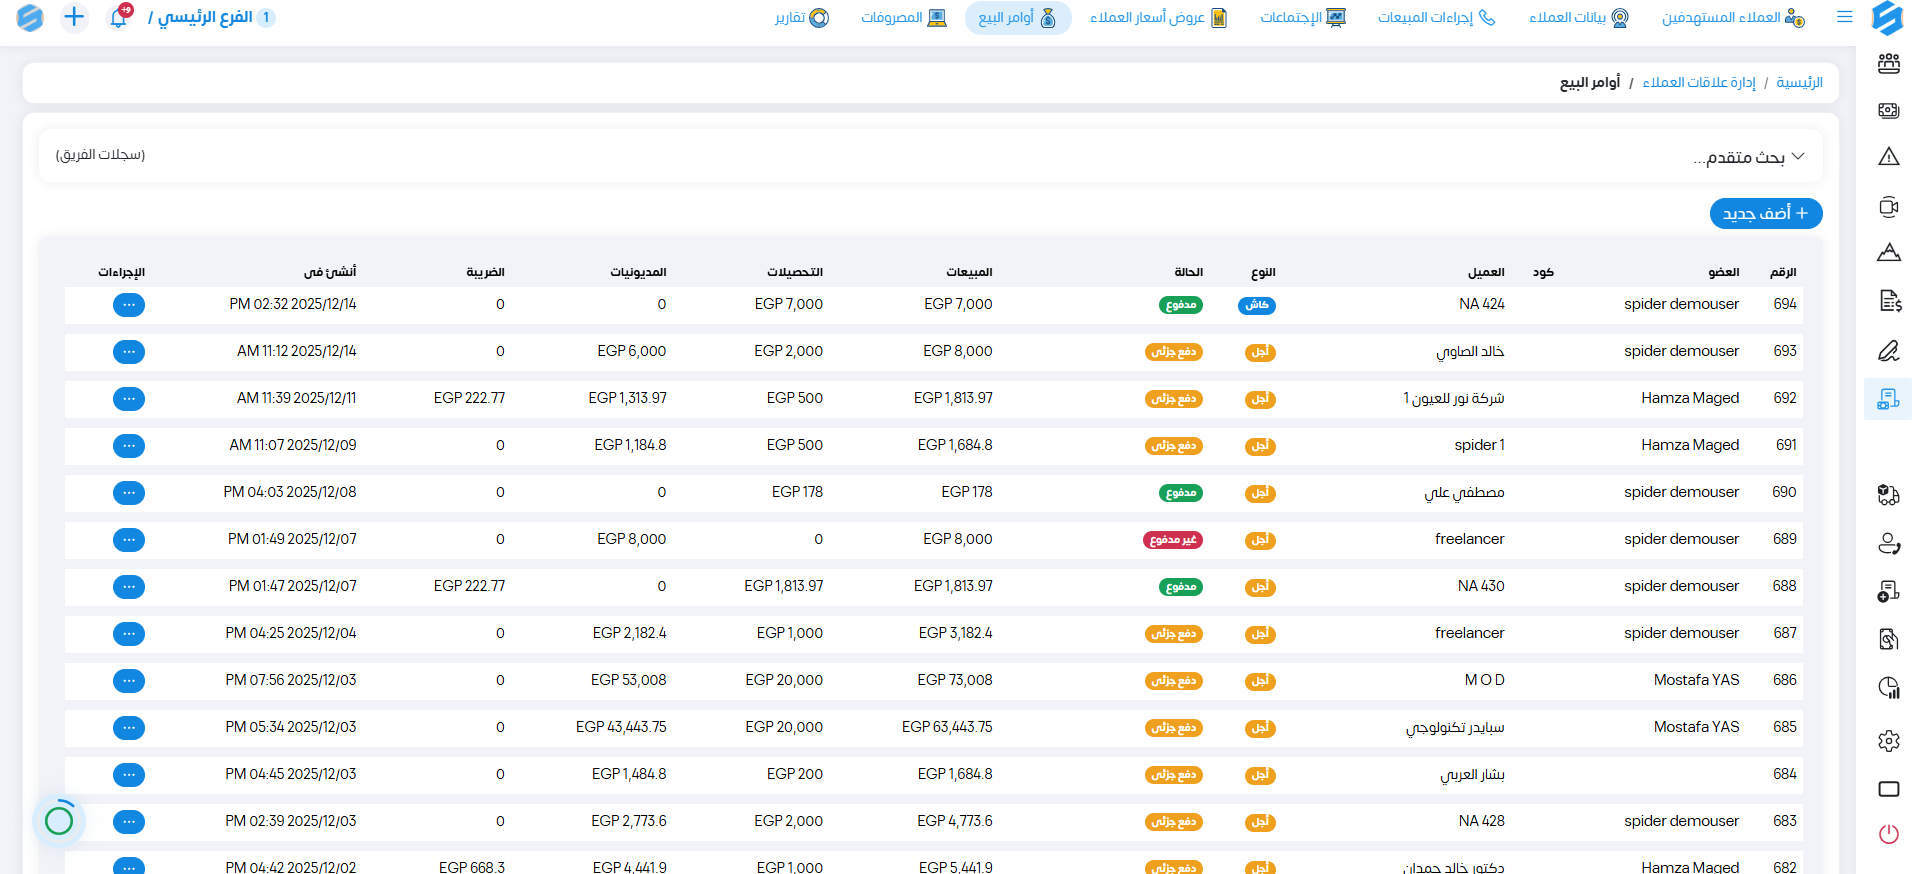Open actions menu for order 689
Image resolution: width=1919 pixels, height=874 pixels.
pyautogui.click(x=129, y=540)
